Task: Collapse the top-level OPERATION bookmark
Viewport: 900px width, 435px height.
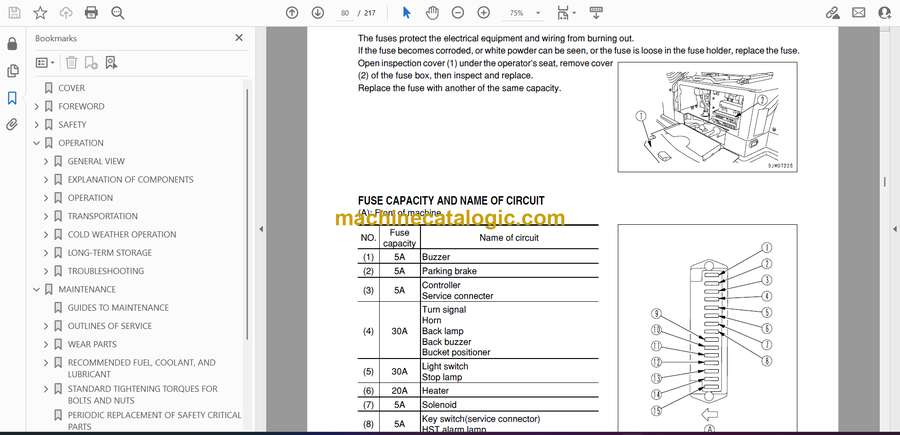Action: 37,143
